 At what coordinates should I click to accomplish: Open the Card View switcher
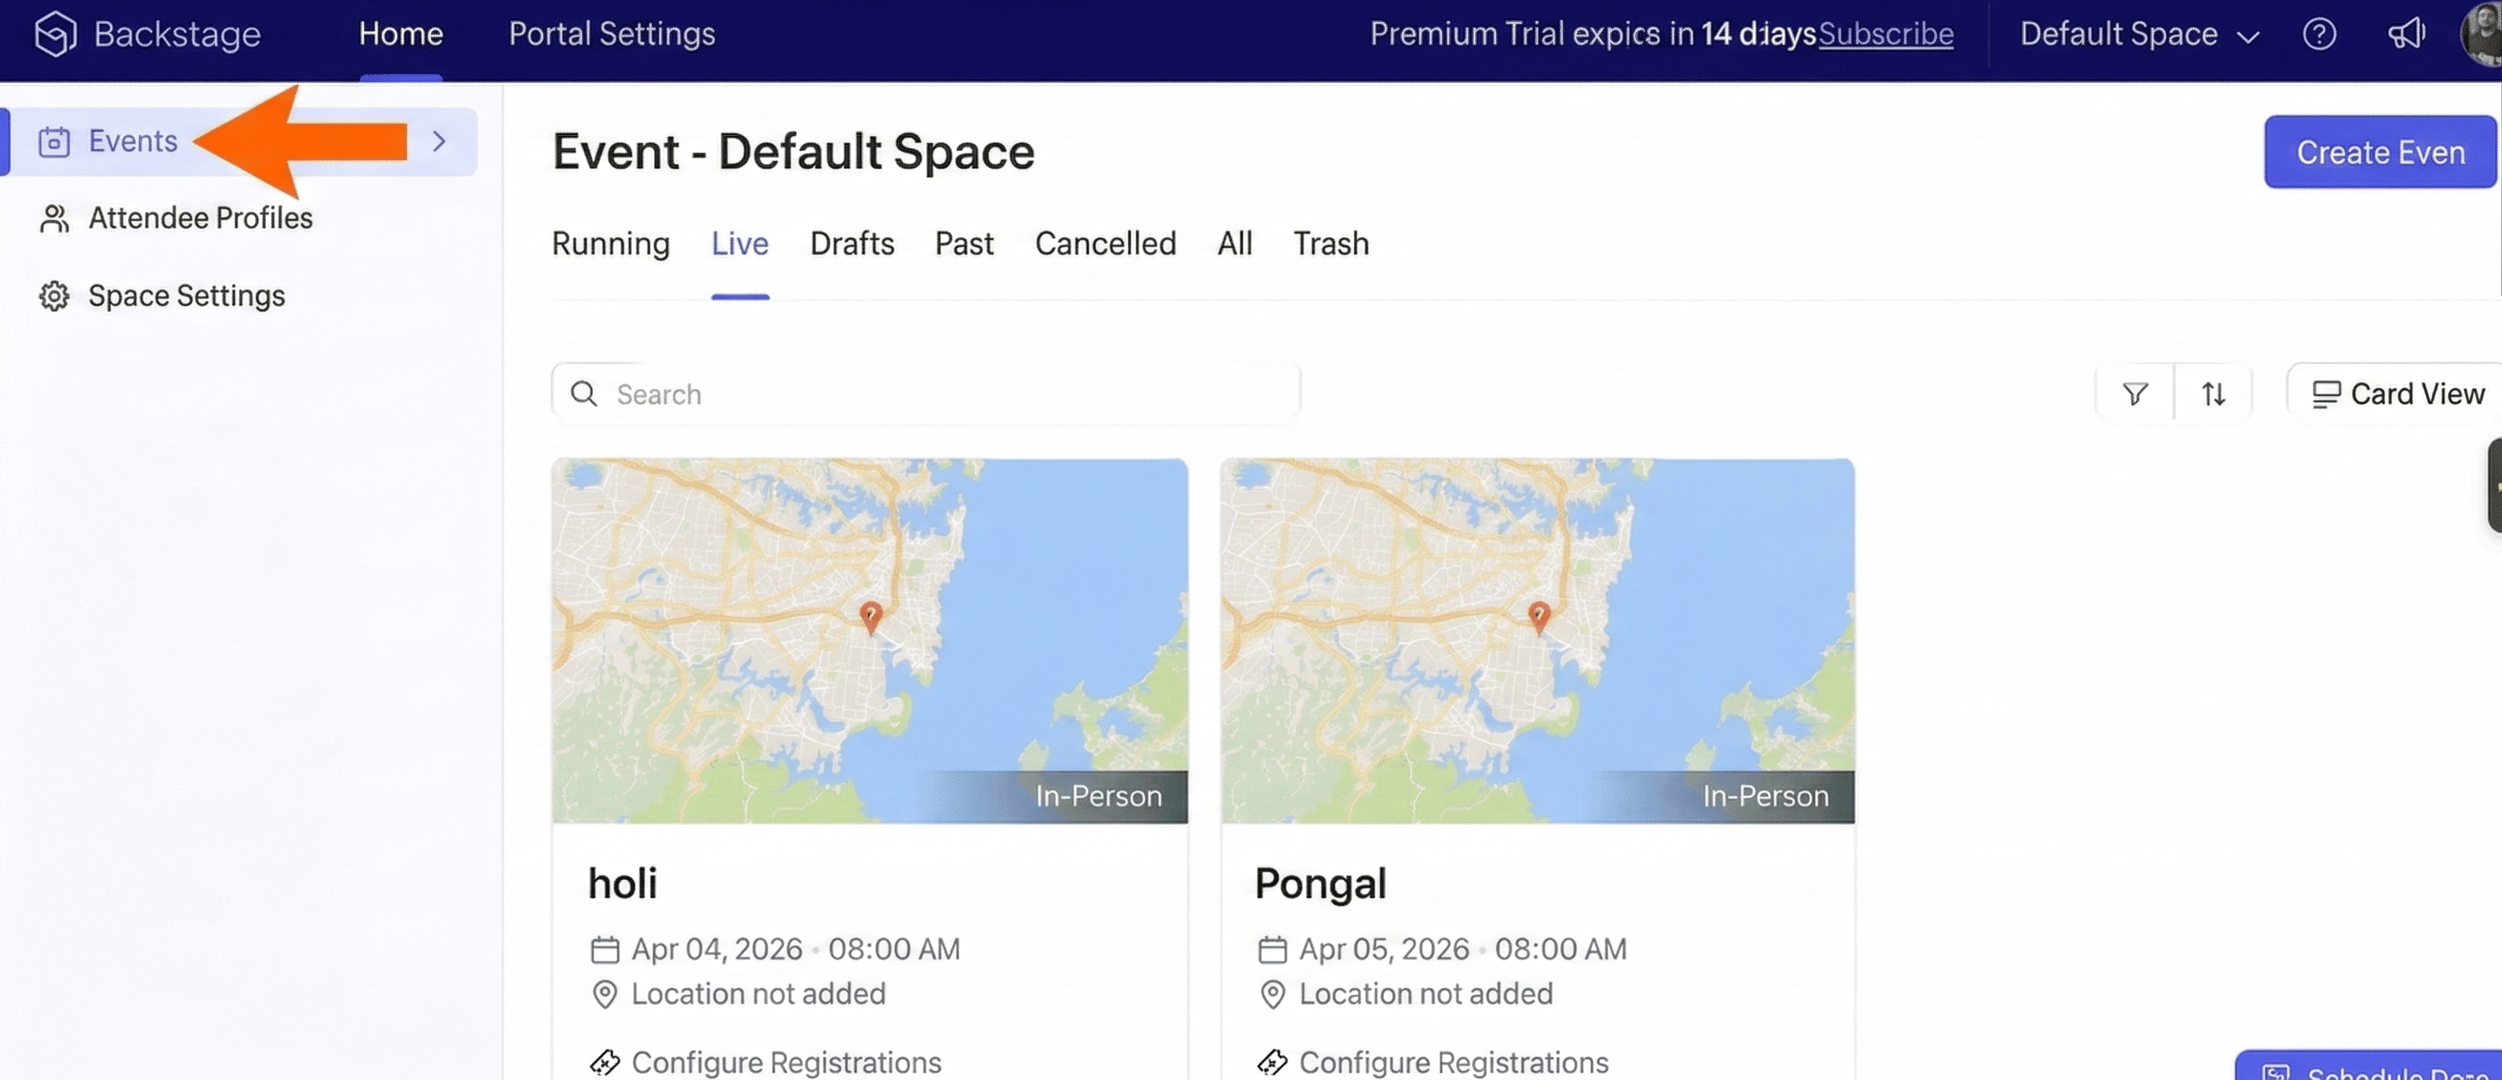pos(2398,394)
